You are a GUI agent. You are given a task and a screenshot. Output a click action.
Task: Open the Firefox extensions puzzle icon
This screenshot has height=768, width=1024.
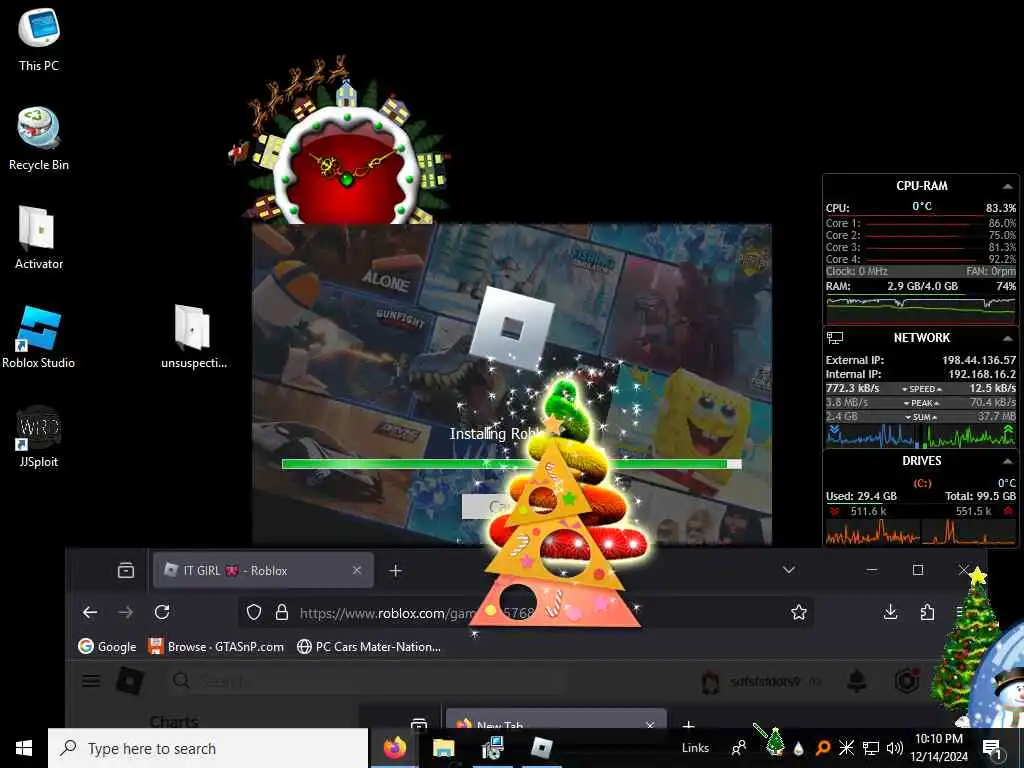[927, 612]
